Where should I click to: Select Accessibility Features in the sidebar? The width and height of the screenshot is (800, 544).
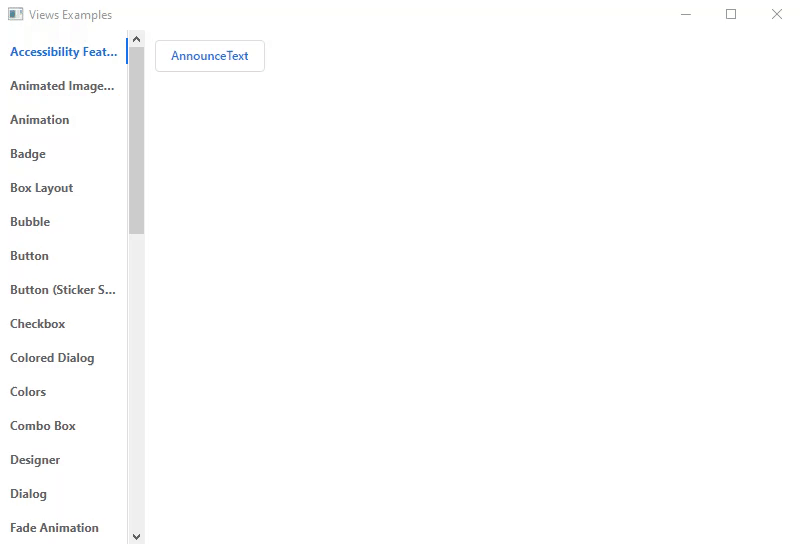coord(63,52)
